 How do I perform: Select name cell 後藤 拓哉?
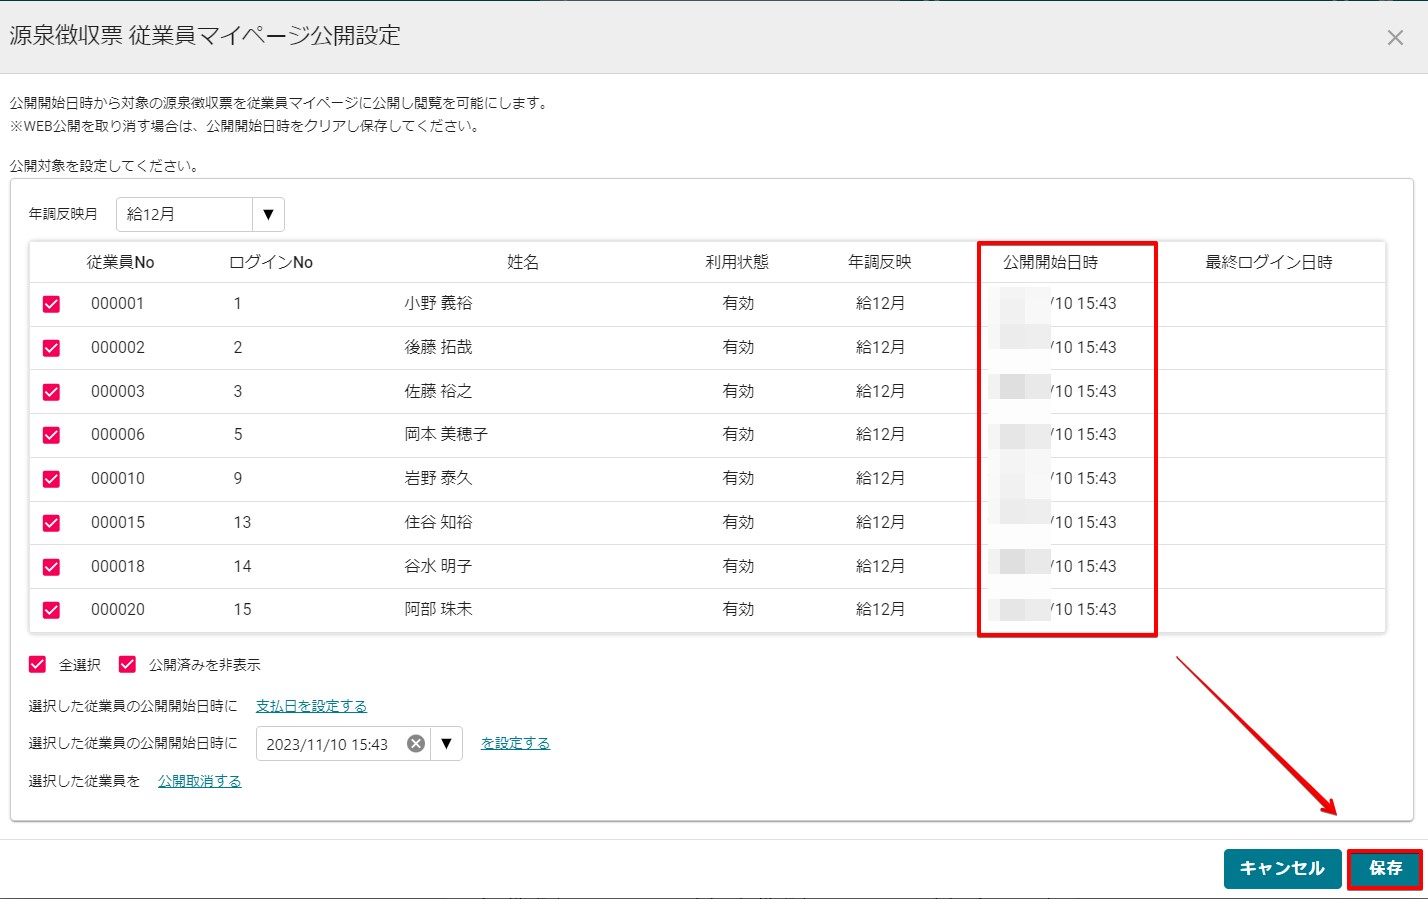tap(438, 347)
